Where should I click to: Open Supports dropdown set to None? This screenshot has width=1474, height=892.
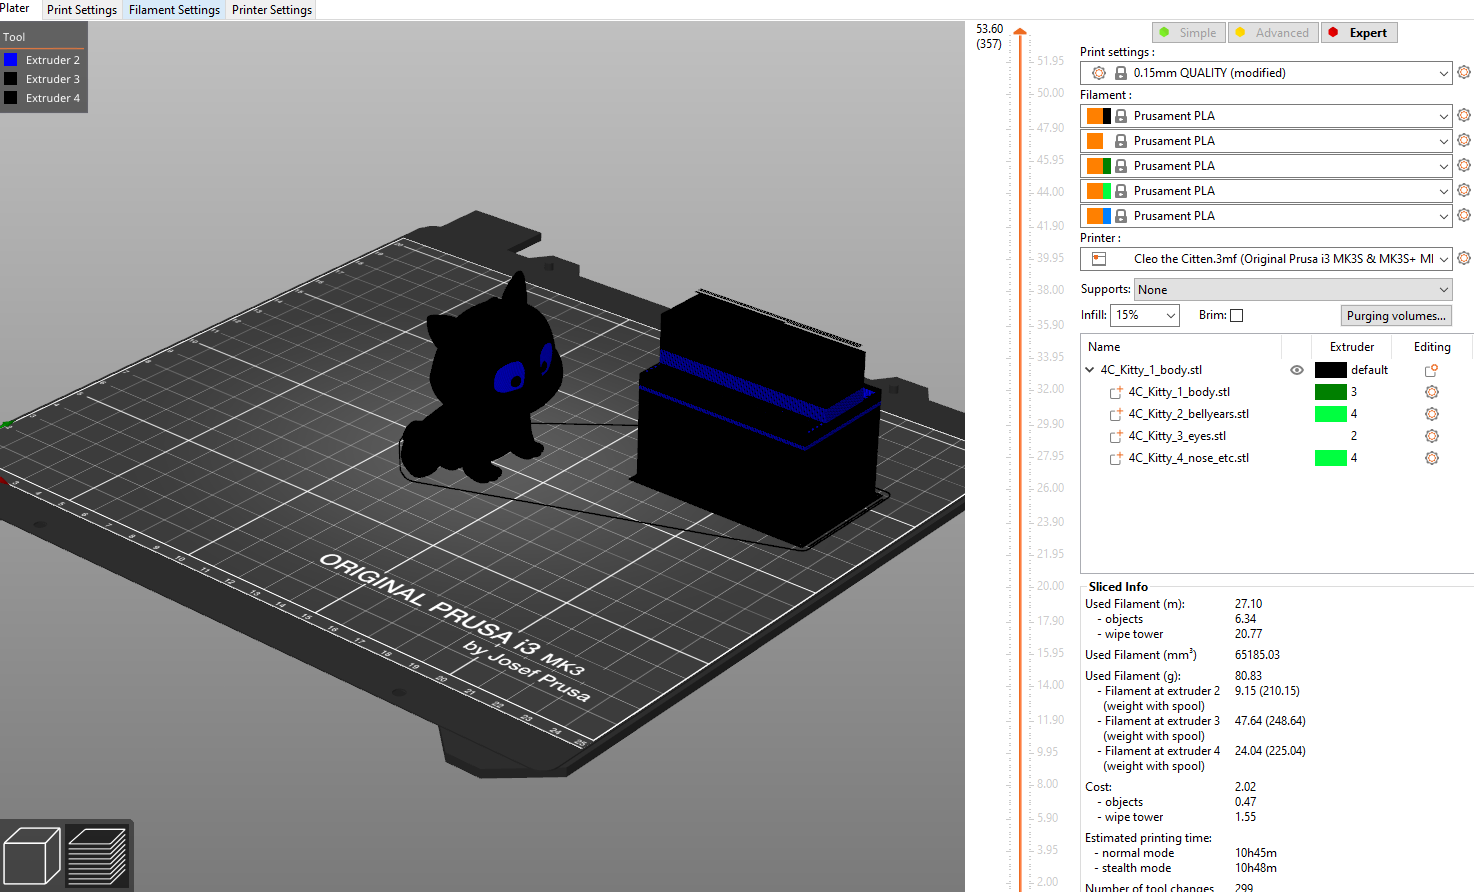(x=1293, y=290)
